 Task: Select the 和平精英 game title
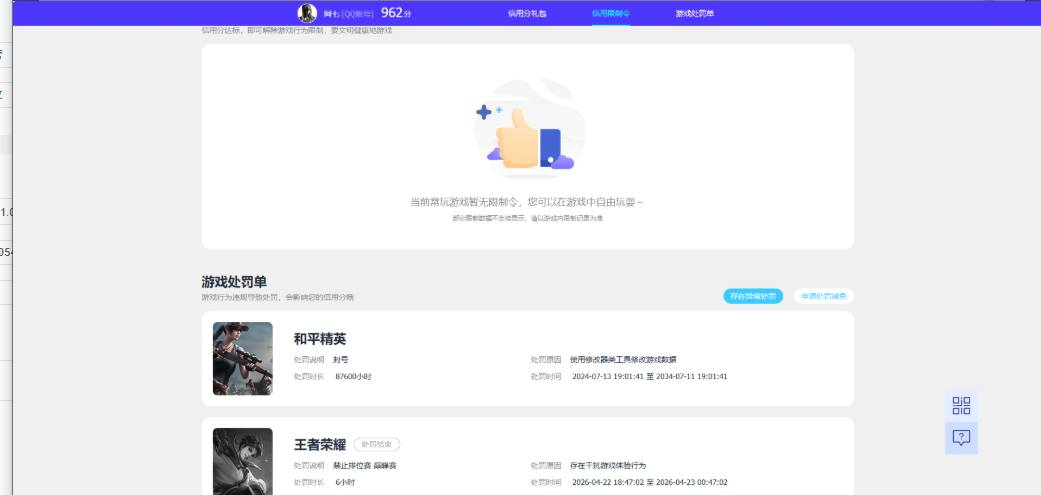[x=320, y=339]
